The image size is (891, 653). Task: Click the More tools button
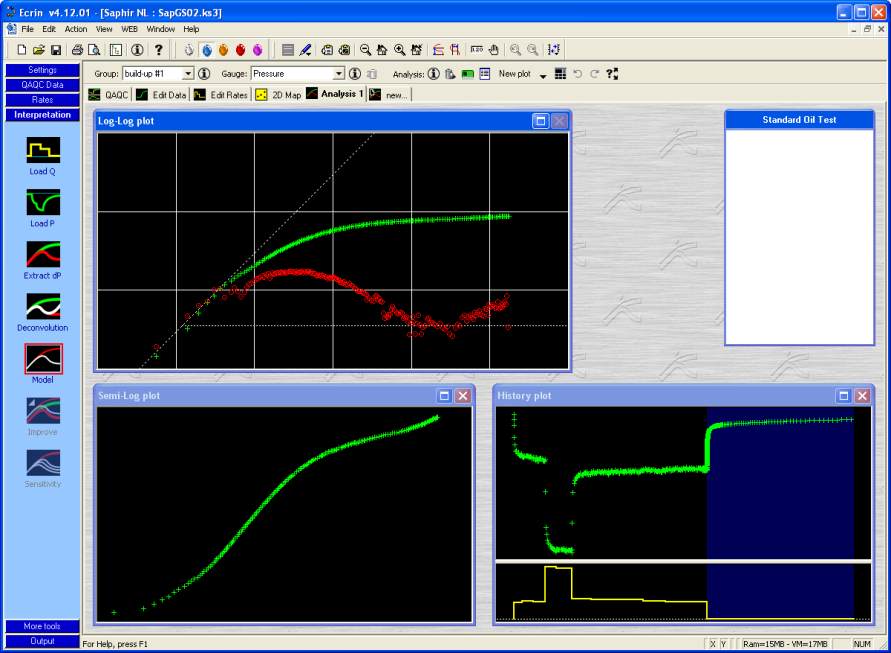(x=42, y=627)
